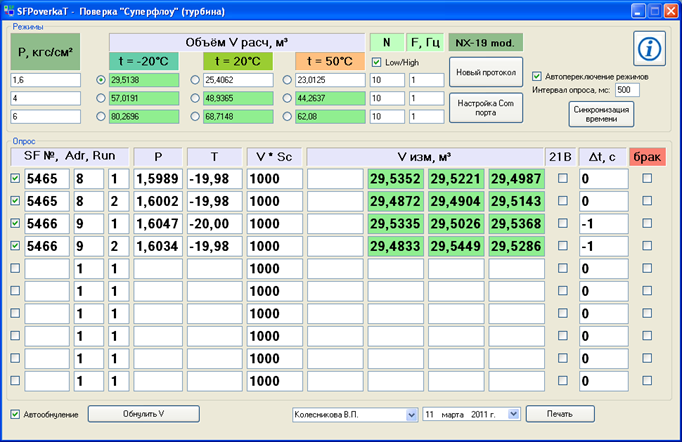Select radio button for volume 57,0191
This screenshot has height=443, width=683.
click(101, 98)
